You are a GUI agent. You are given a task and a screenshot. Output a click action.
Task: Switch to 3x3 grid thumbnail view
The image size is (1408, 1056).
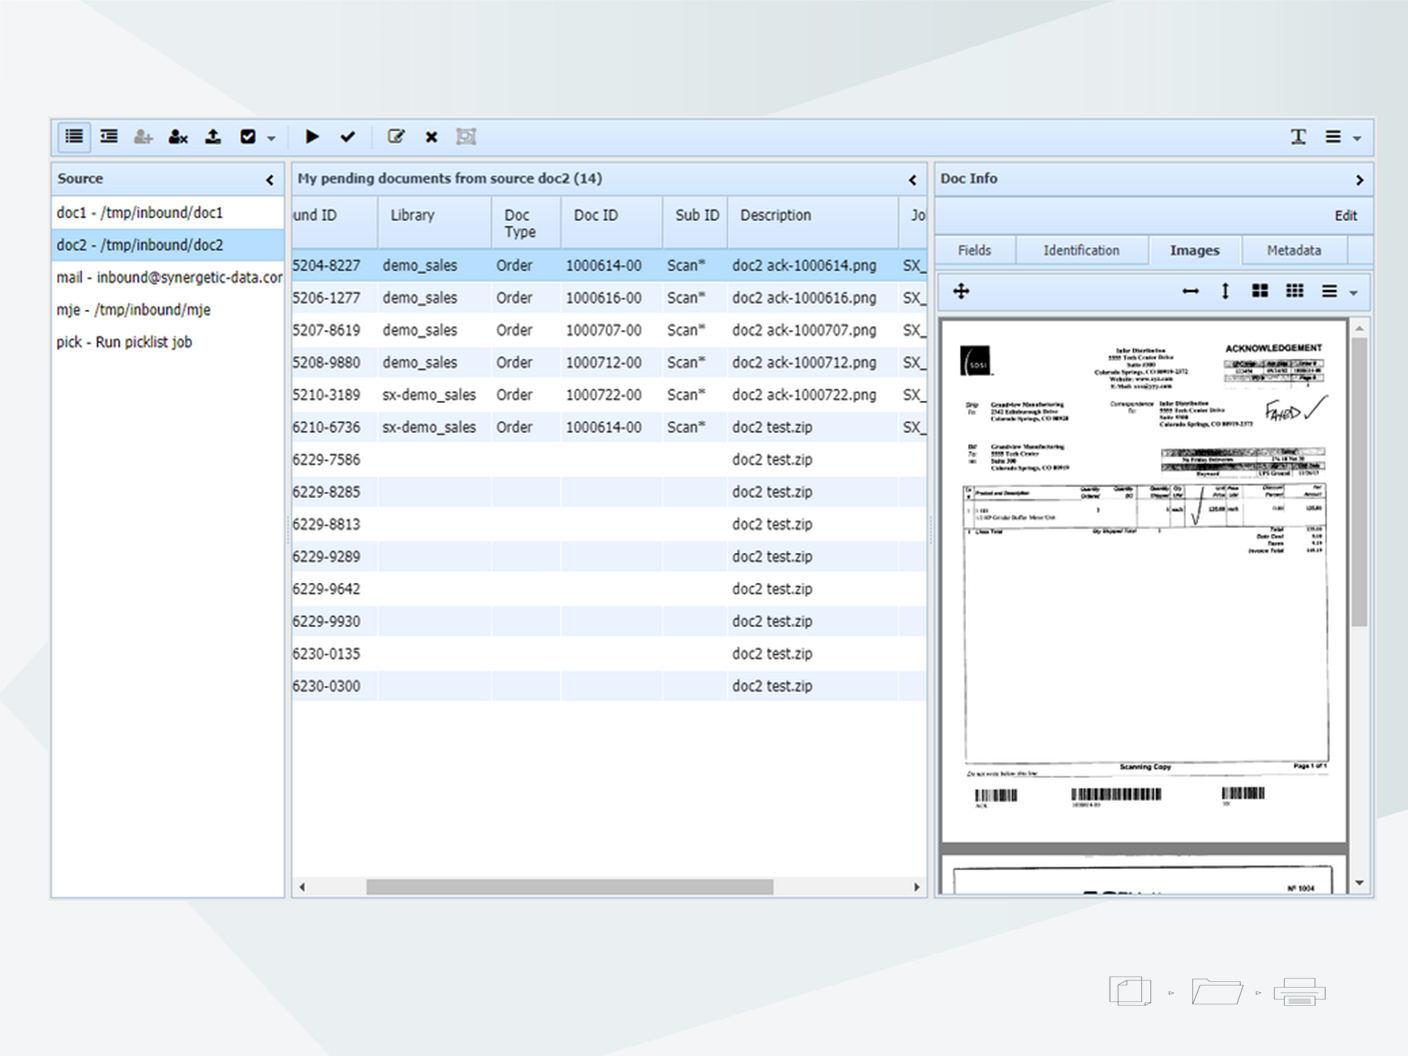(x=1294, y=291)
